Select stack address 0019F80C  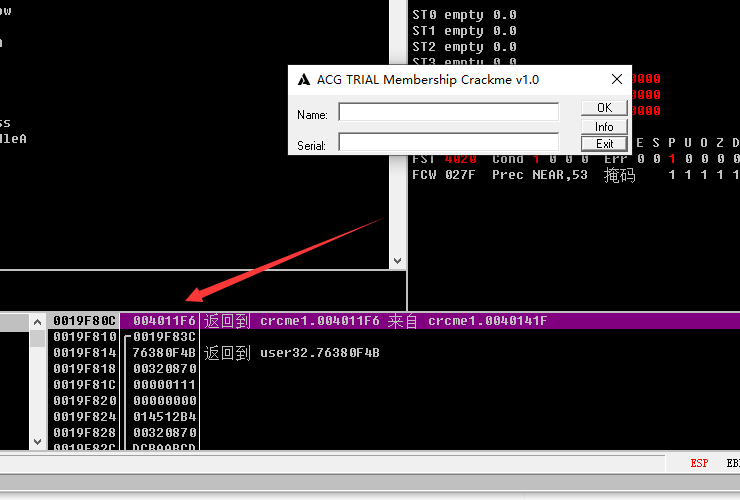(x=85, y=321)
